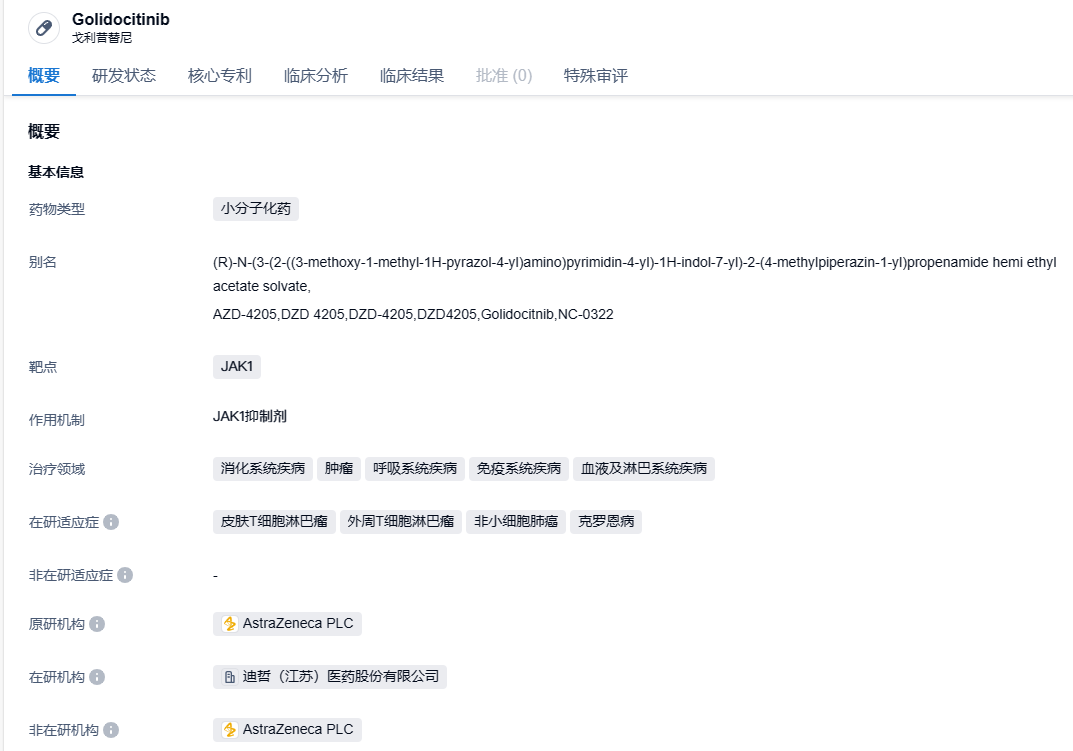1073x751 pixels.
Task: Click info icon next to 非在研机构
Action: point(111,730)
